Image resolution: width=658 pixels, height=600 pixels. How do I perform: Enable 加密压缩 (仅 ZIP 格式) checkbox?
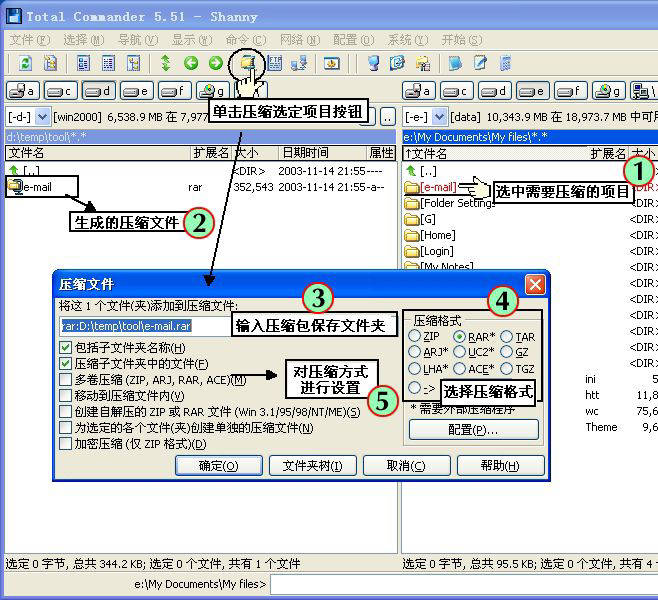[66, 444]
